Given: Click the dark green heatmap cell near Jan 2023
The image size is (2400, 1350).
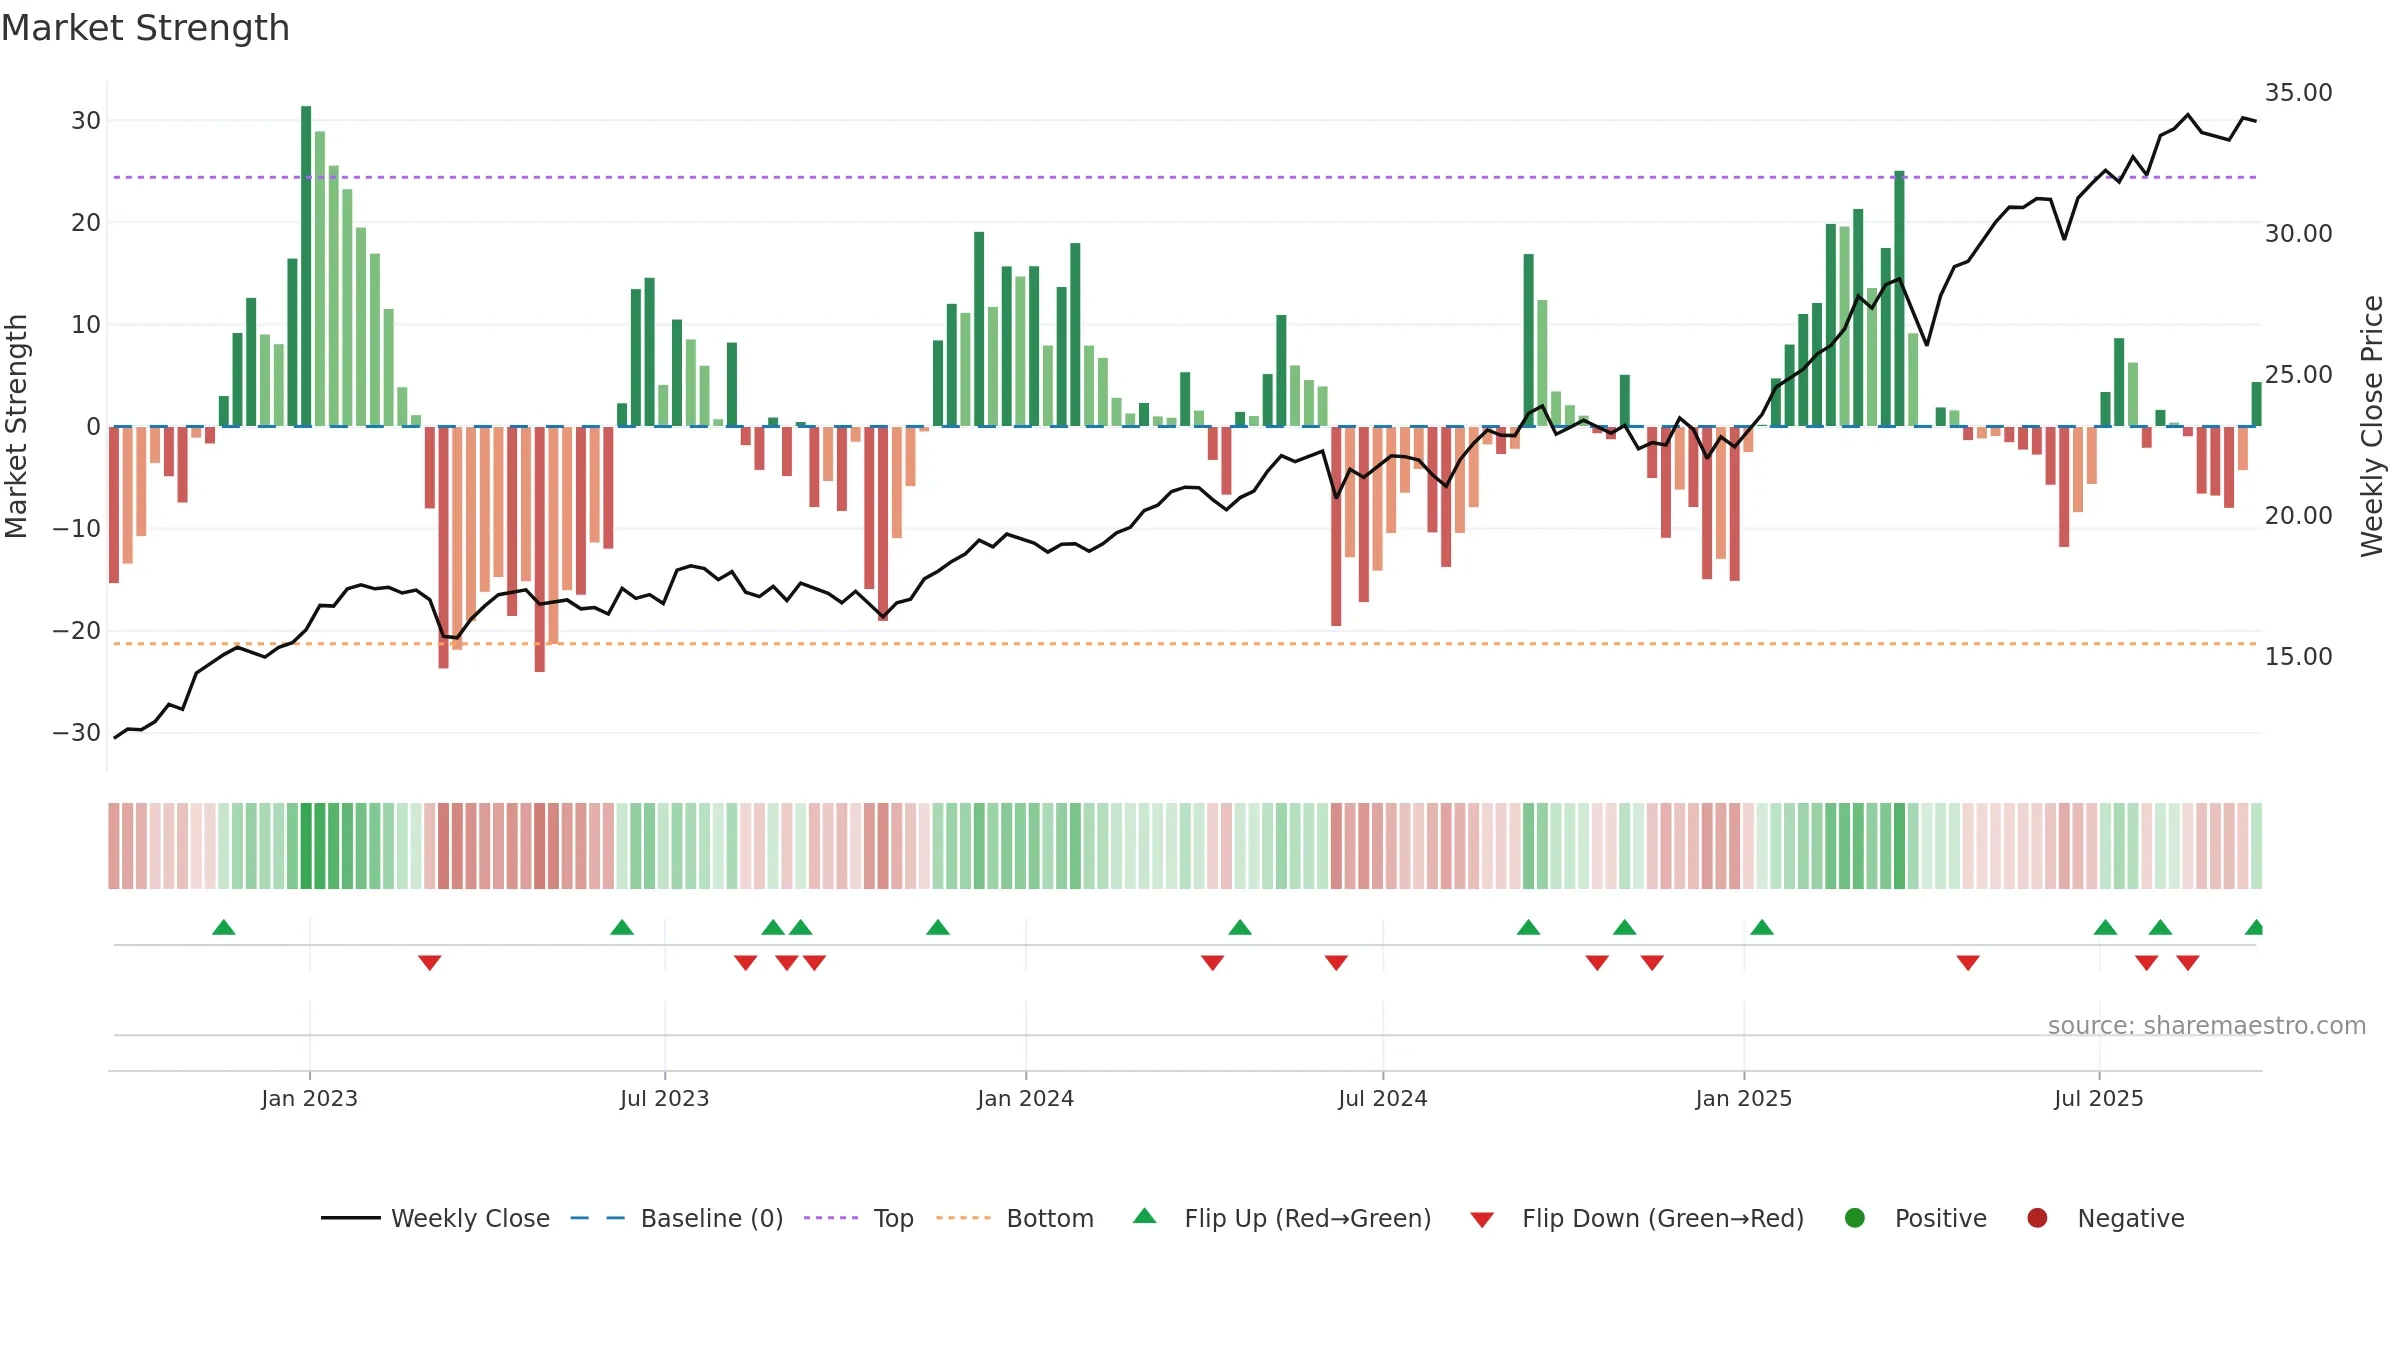Looking at the screenshot, I should tap(306, 846).
